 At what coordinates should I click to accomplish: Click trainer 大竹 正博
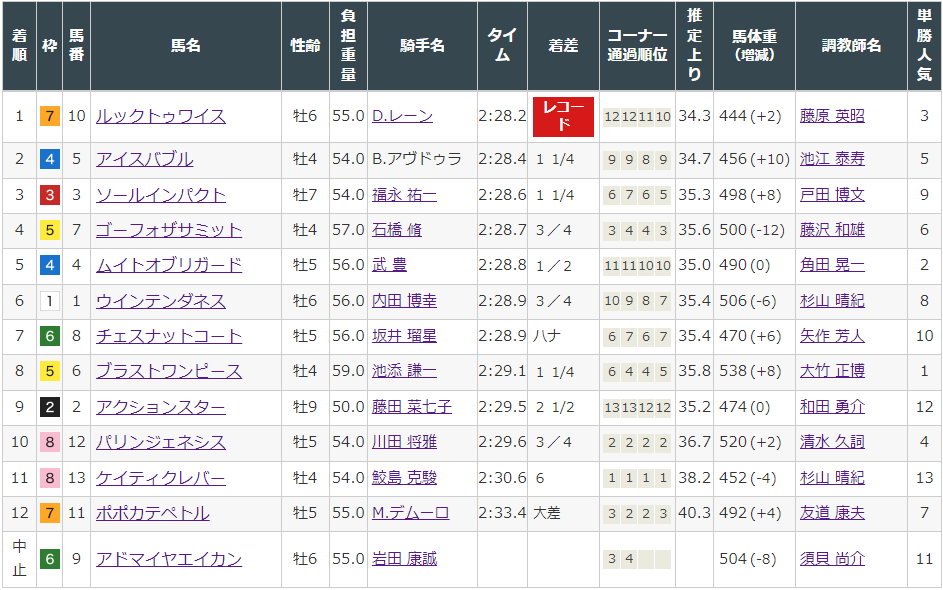pos(832,372)
